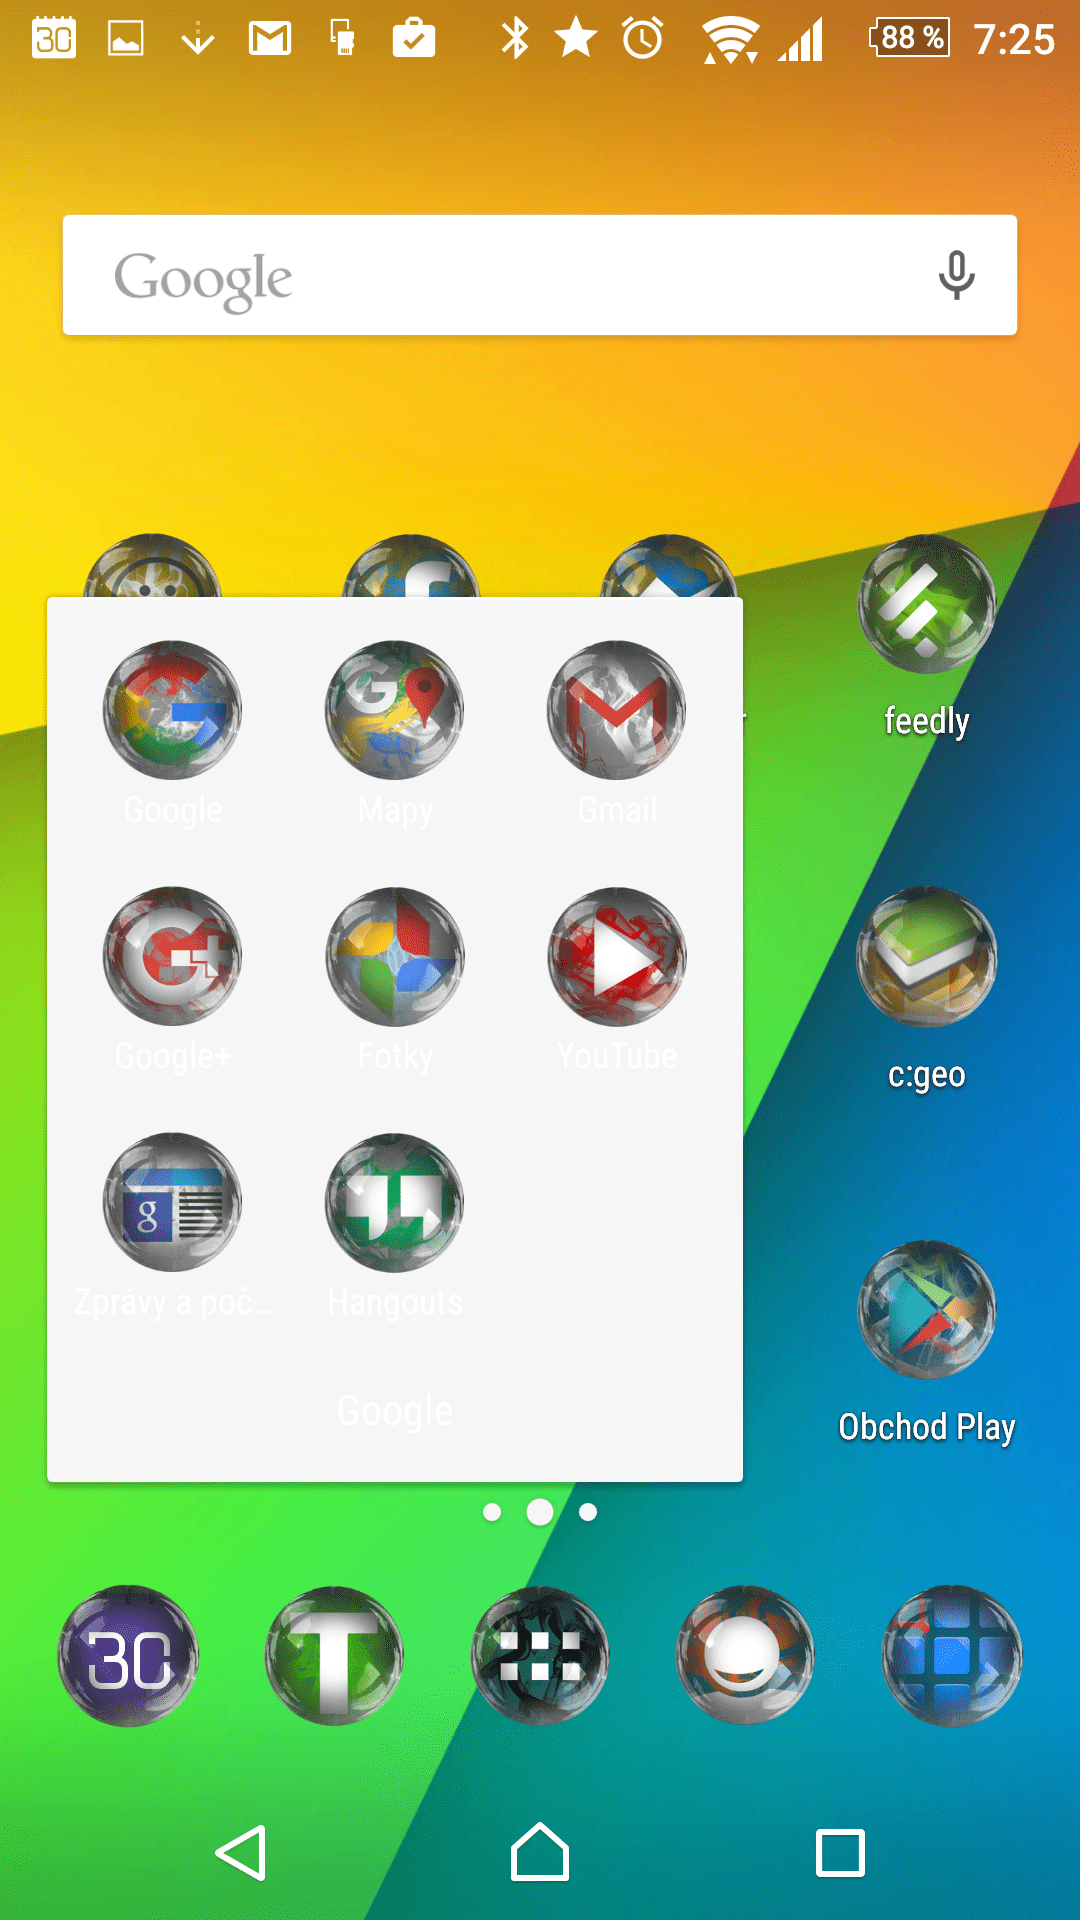
Task: Tap the alarm clock status icon
Action: pyautogui.click(x=643, y=39)
